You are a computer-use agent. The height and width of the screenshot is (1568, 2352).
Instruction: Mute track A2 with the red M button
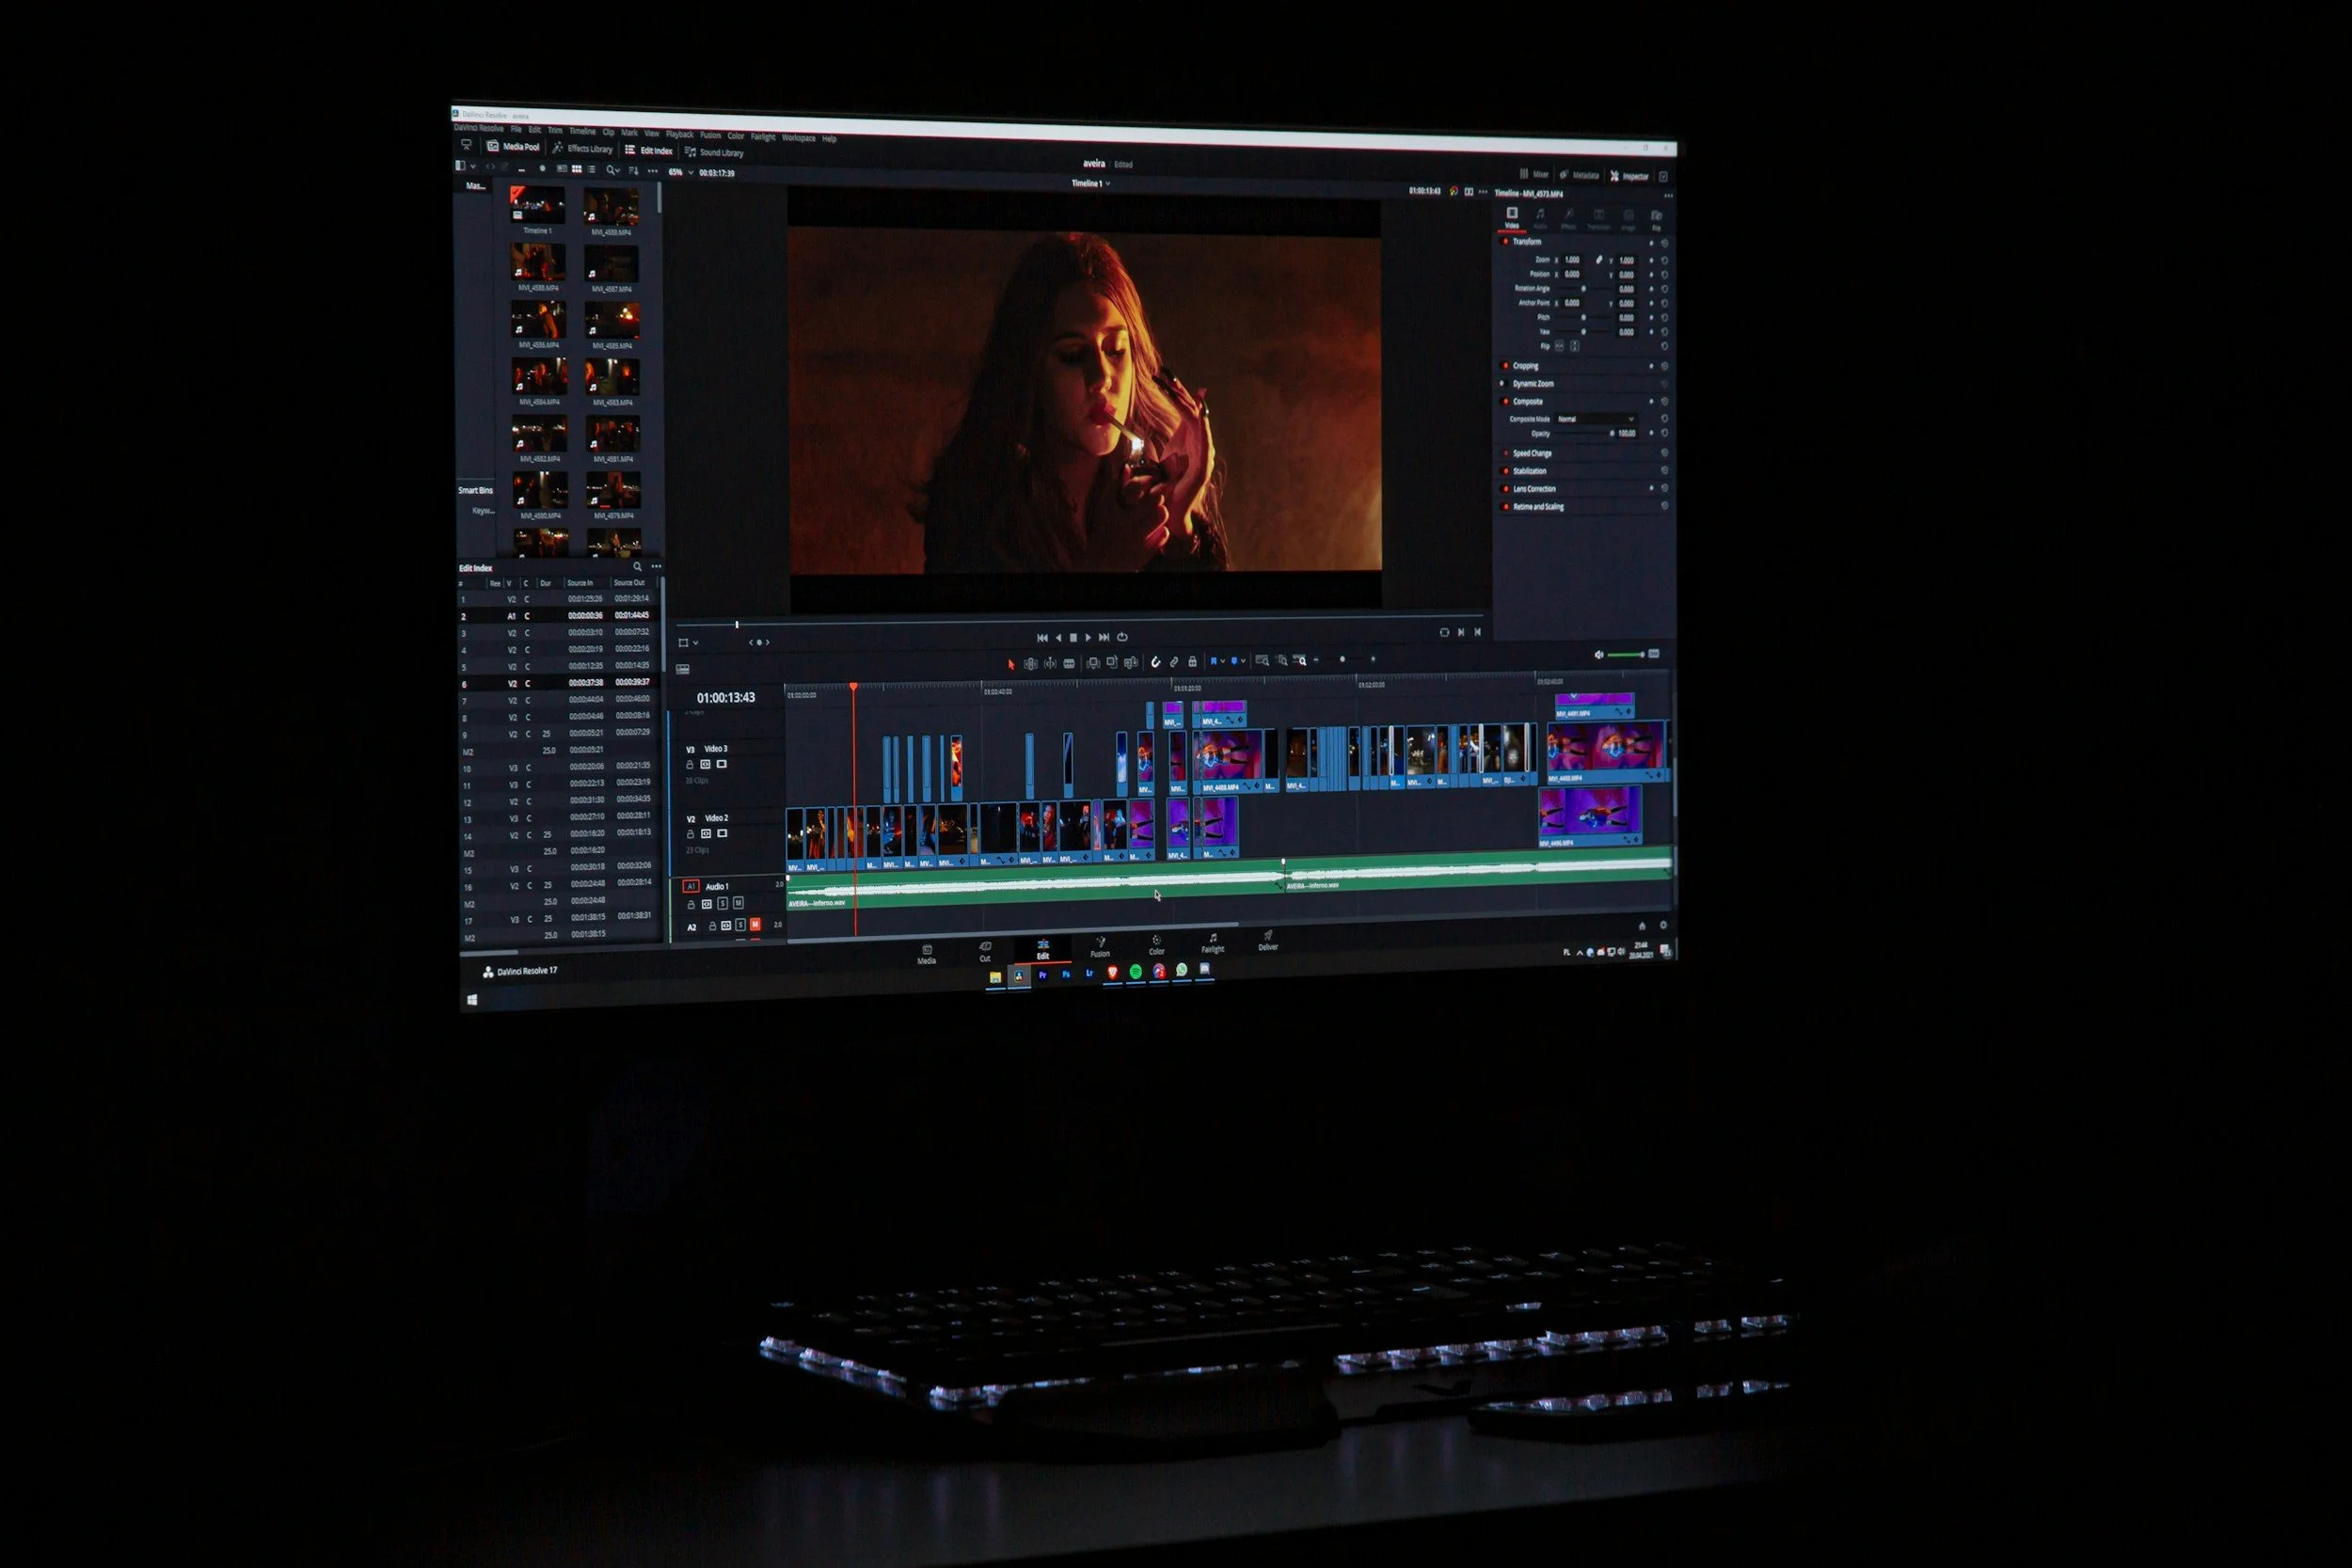pos(755,924)
